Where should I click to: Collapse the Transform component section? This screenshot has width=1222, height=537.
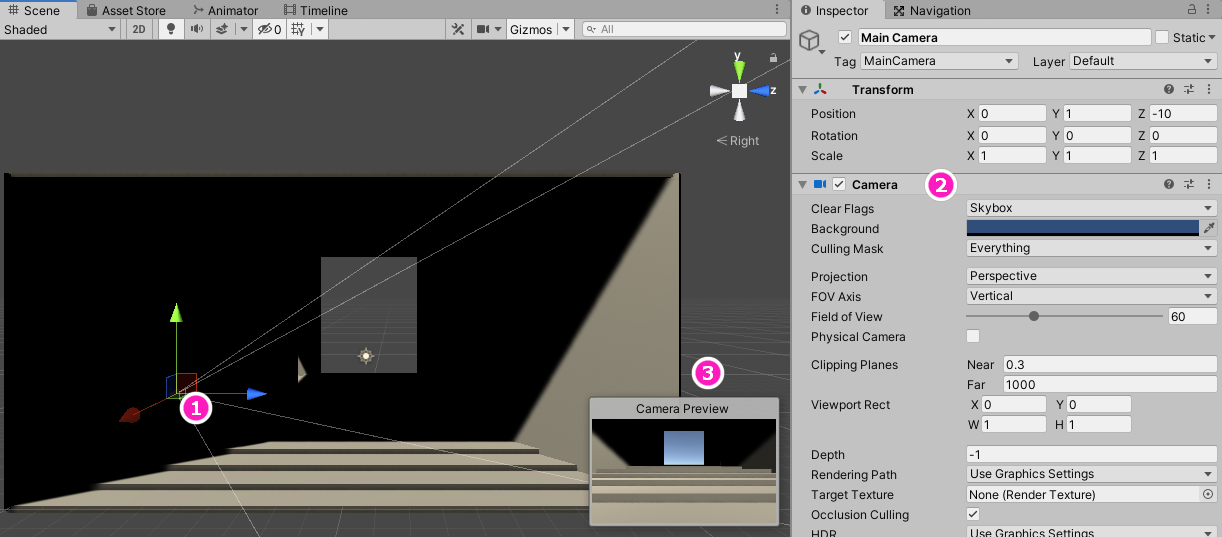click(x=802, y=90)
